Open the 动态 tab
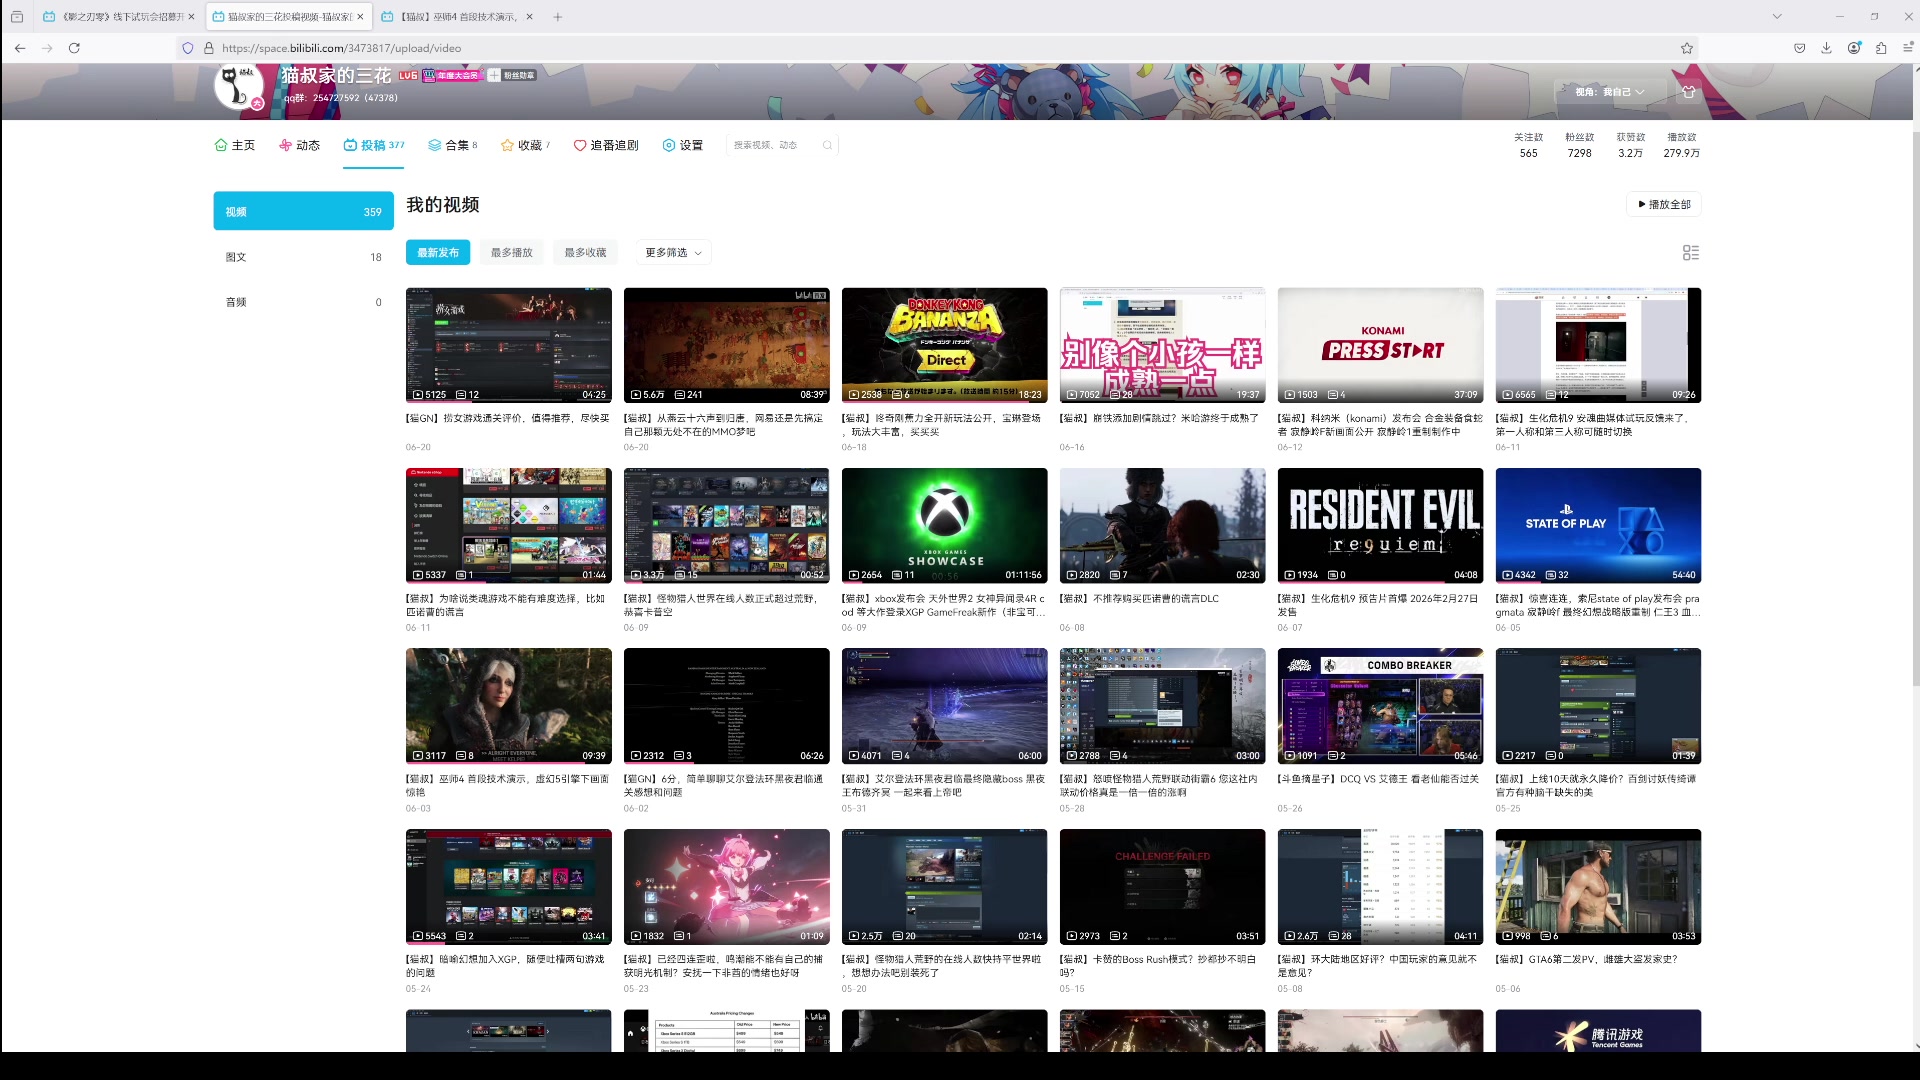Screen dimensions: 1920x1080 300,145
